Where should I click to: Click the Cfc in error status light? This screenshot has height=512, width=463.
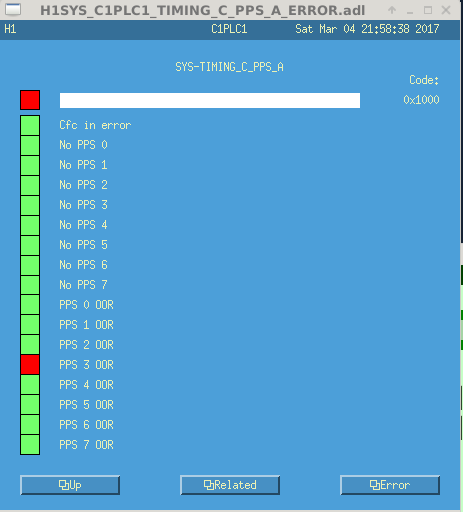click(x=30, y=125)
